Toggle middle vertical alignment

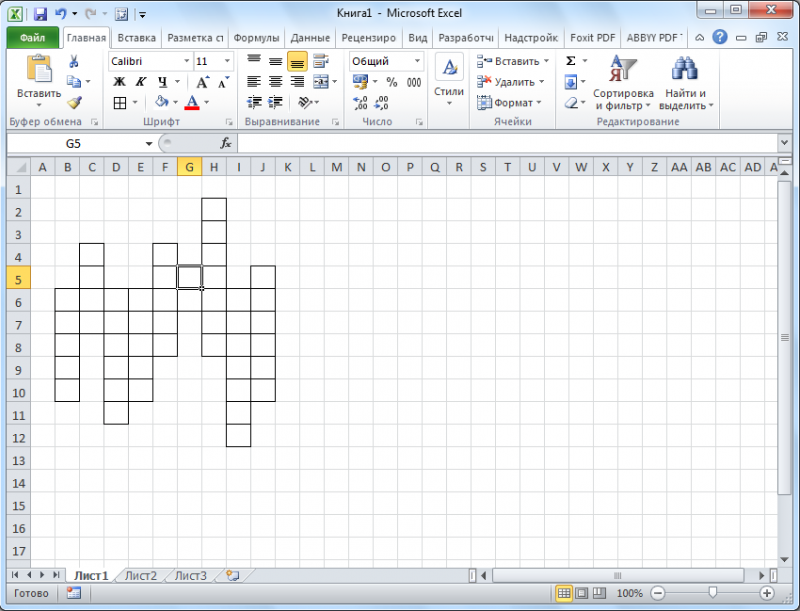click(276, 61)
